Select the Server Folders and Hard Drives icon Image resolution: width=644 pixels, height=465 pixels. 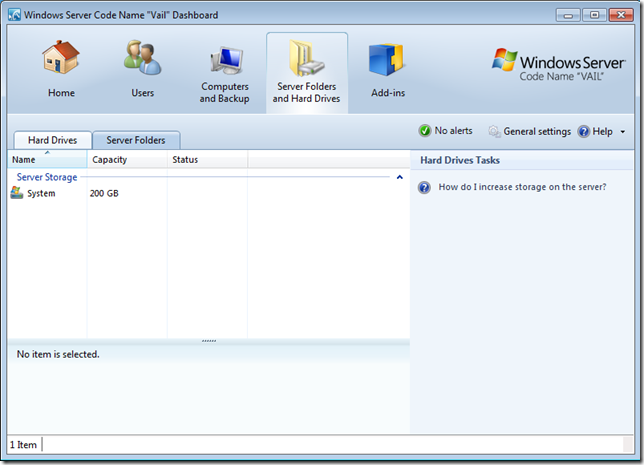tap(306, 58)
